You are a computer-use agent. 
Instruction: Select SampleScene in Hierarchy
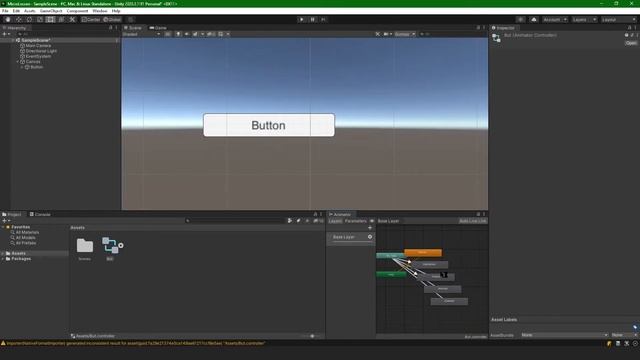click(x=36, y=40)
